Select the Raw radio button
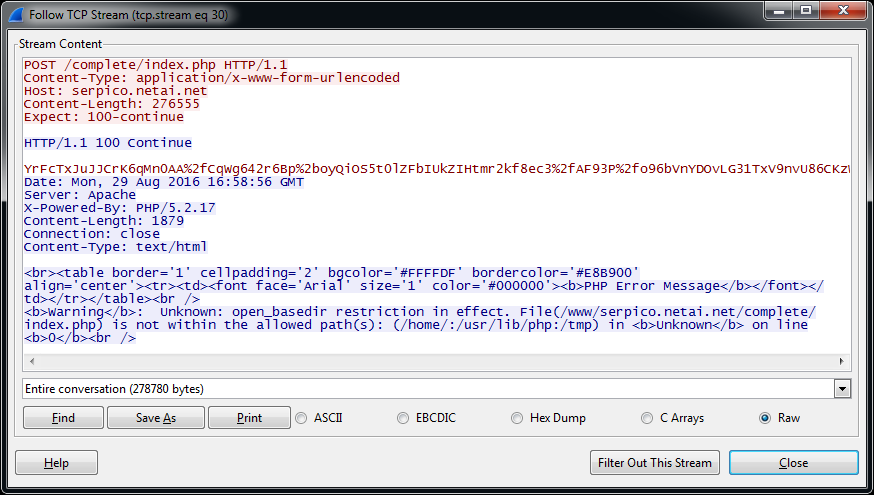 coord(765,418)
